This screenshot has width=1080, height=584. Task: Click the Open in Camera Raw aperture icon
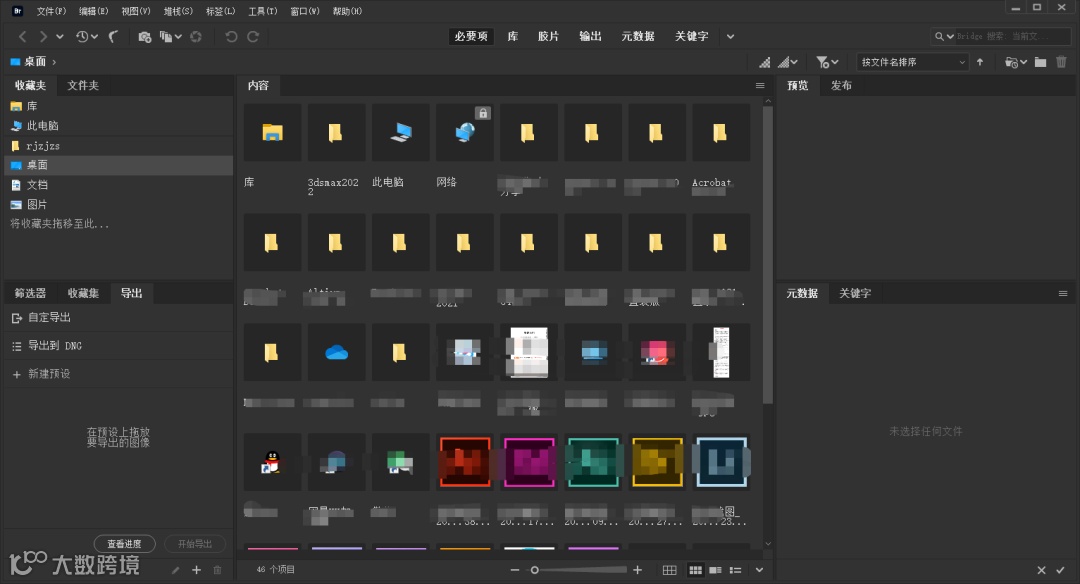tap(196, 36)
